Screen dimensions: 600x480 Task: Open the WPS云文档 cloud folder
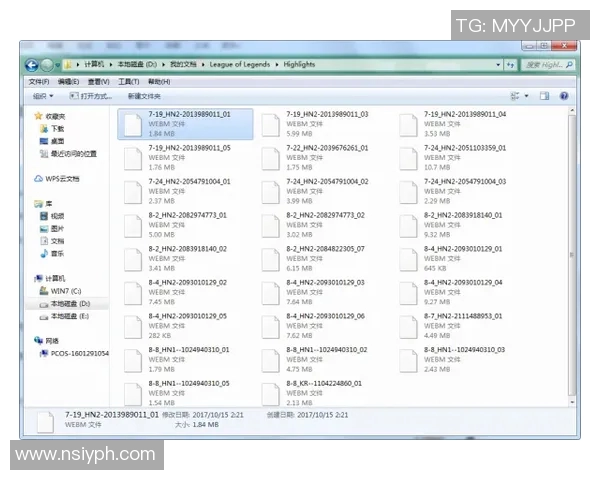61,179
